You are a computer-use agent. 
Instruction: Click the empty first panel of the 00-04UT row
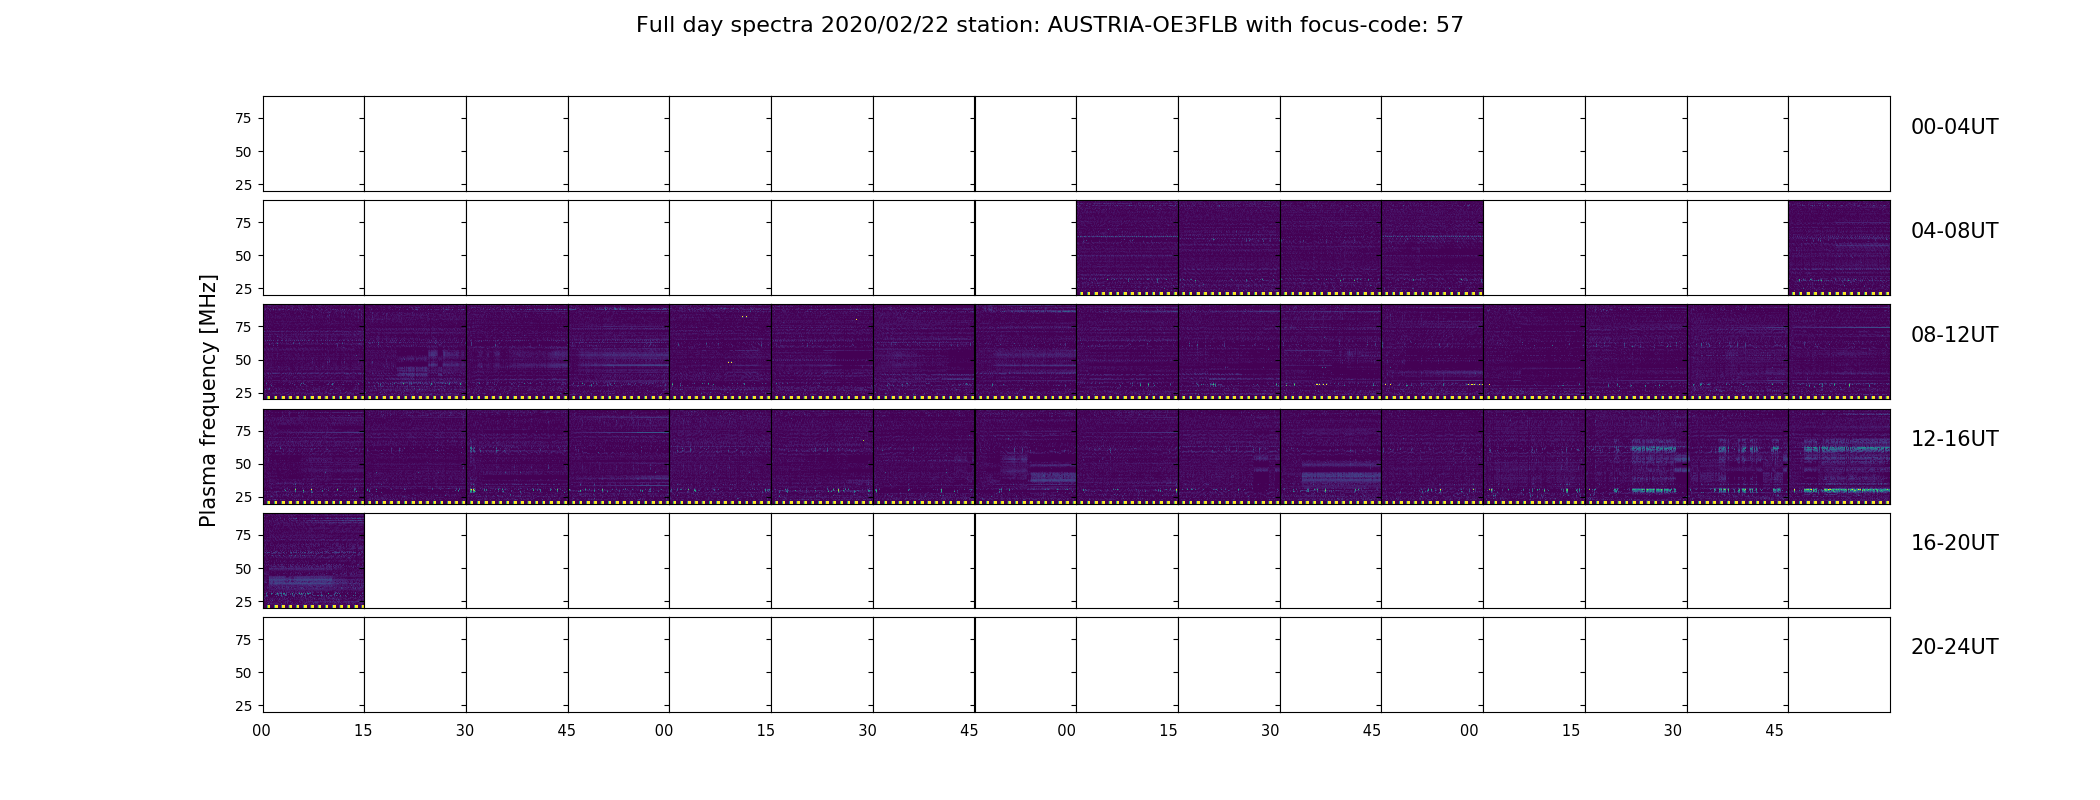(x=314, y=144)
